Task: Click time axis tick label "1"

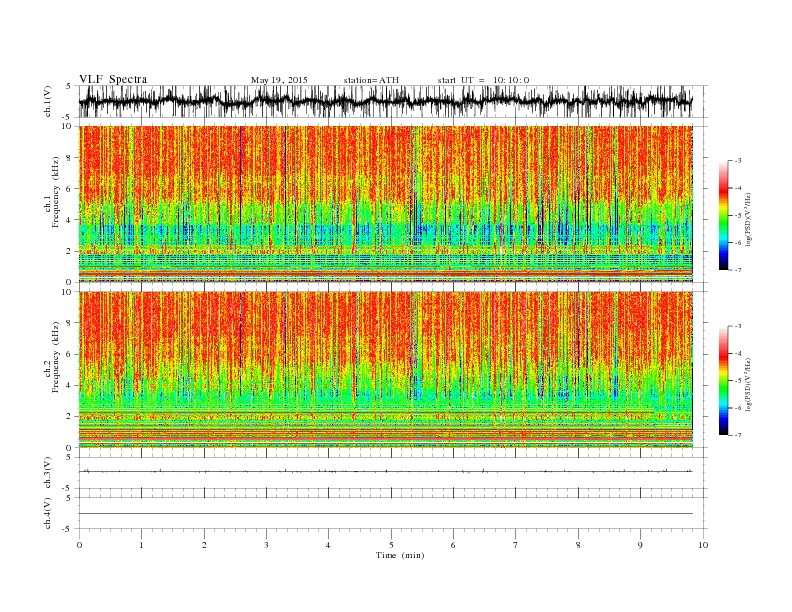Action: 141,545
